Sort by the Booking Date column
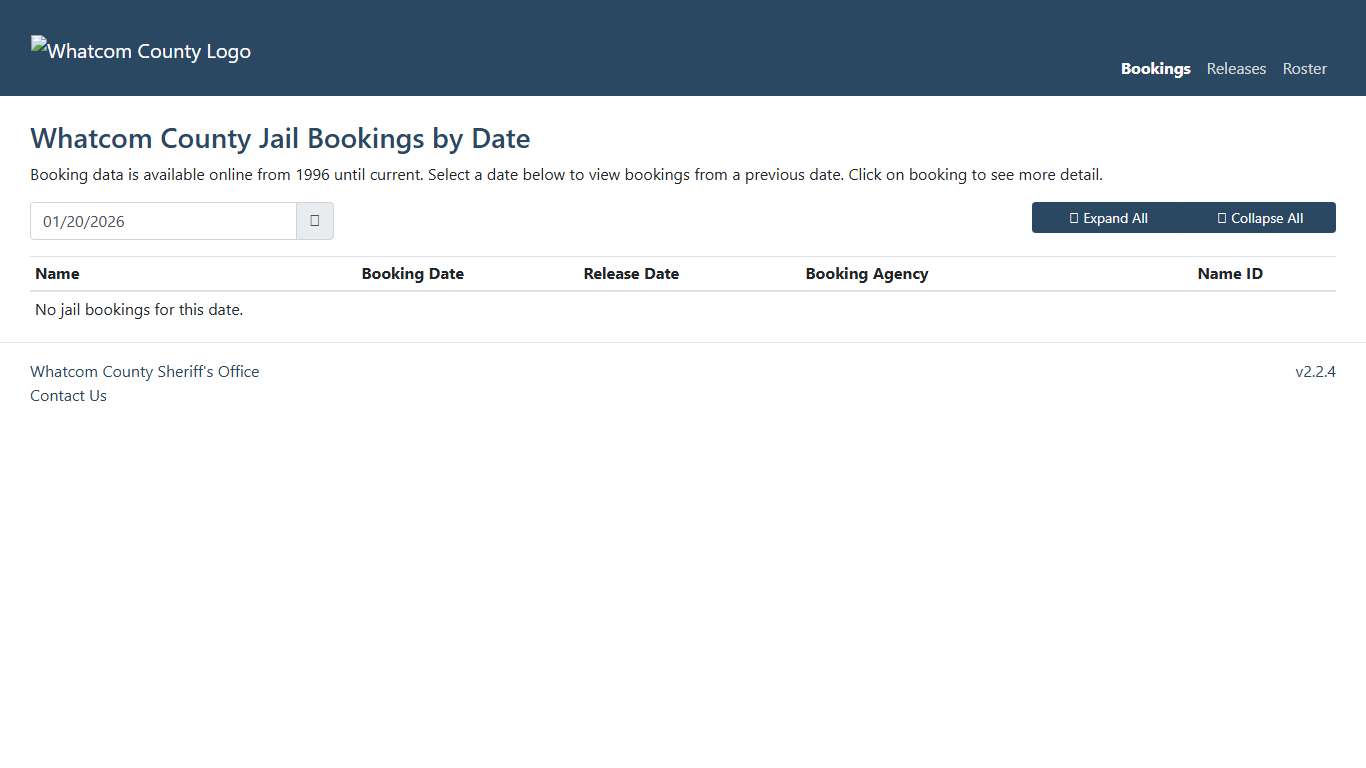This screenshot has height=768, width=1366. [x=413, y=273]
